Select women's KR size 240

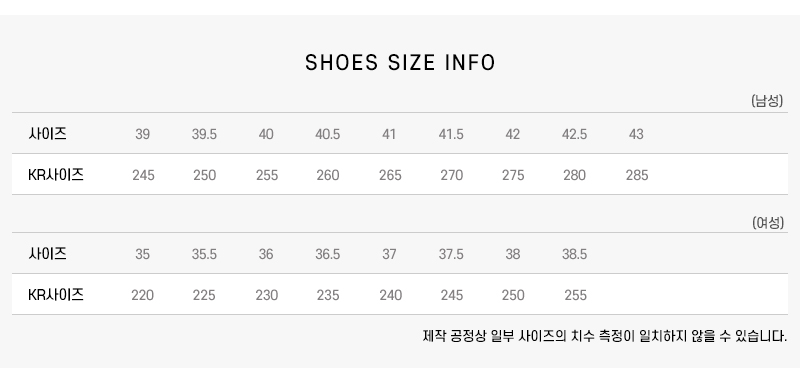tap(390, 295)
